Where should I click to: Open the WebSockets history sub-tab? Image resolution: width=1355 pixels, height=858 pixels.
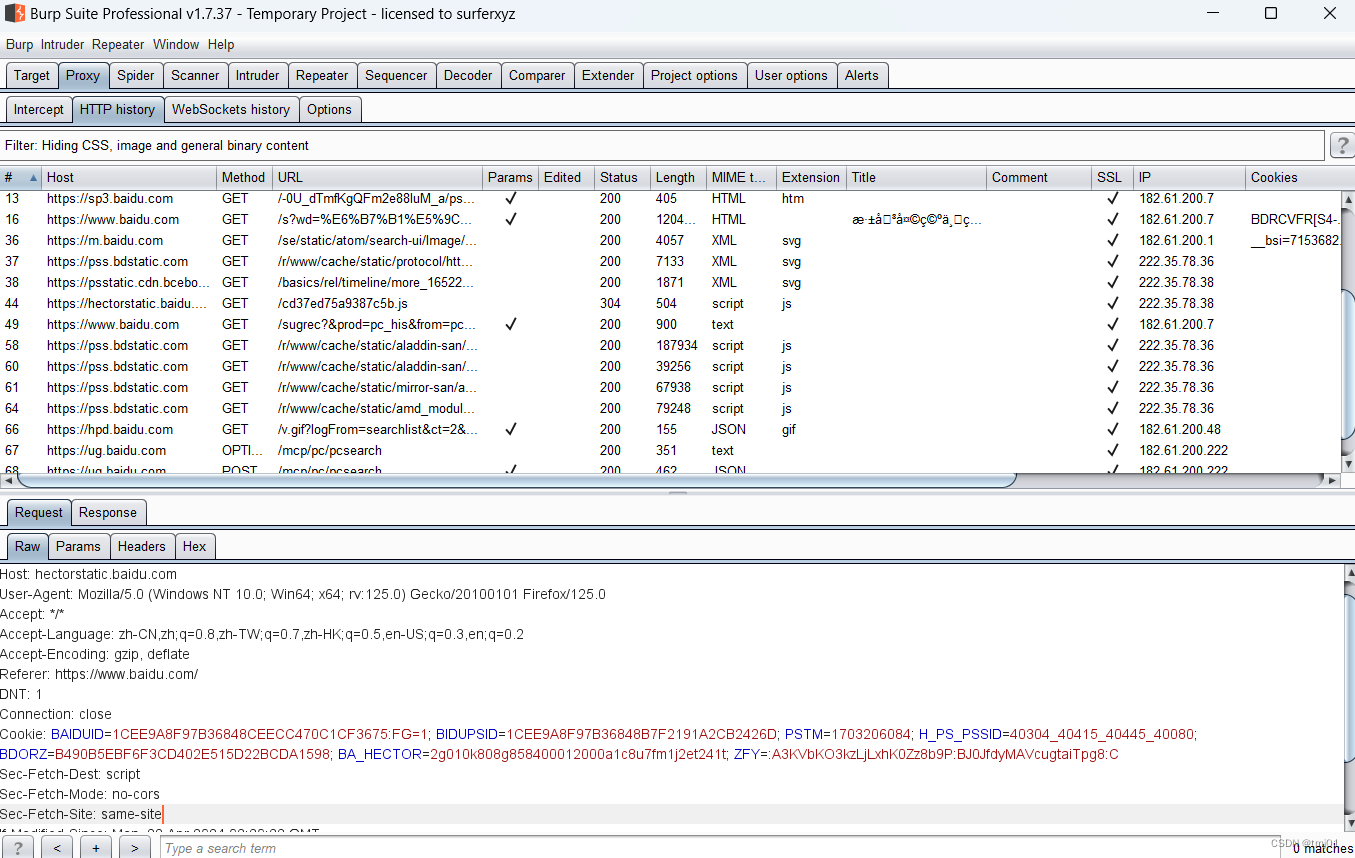pos(231,109)
